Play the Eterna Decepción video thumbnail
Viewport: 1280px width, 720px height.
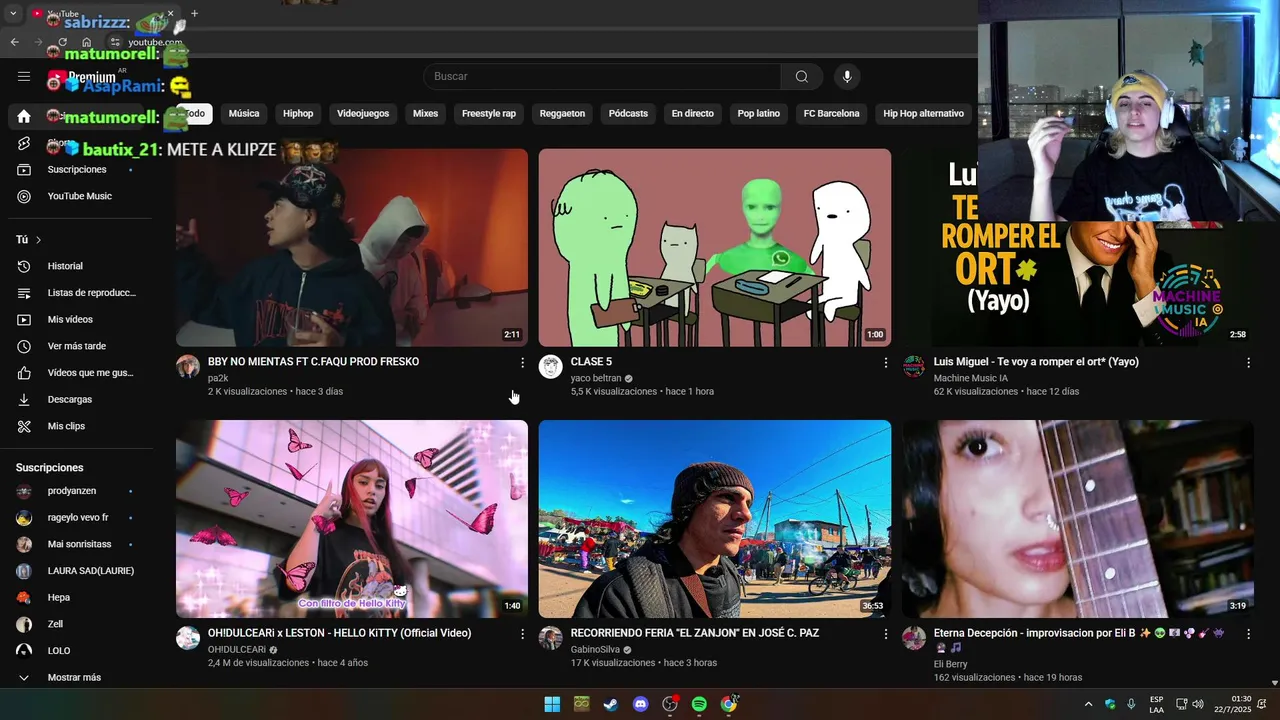tap(1078, 519)
